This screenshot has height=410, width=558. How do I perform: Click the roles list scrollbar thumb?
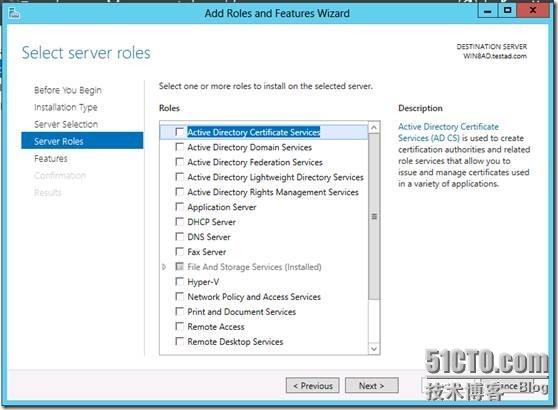(x=374, y=216)
